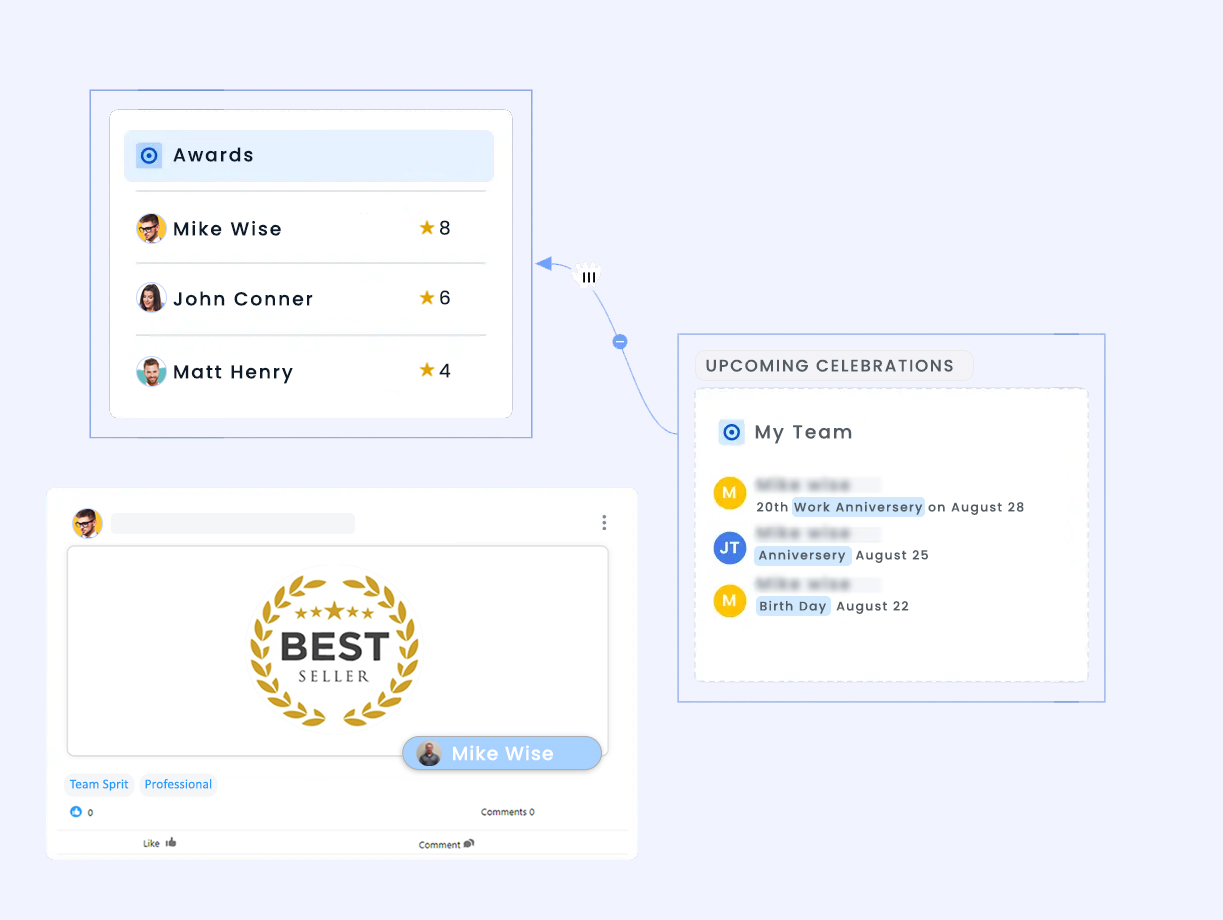Select the Team Sprit tag
Viewport: 1223px width, 920px height.
coord(99,785)
